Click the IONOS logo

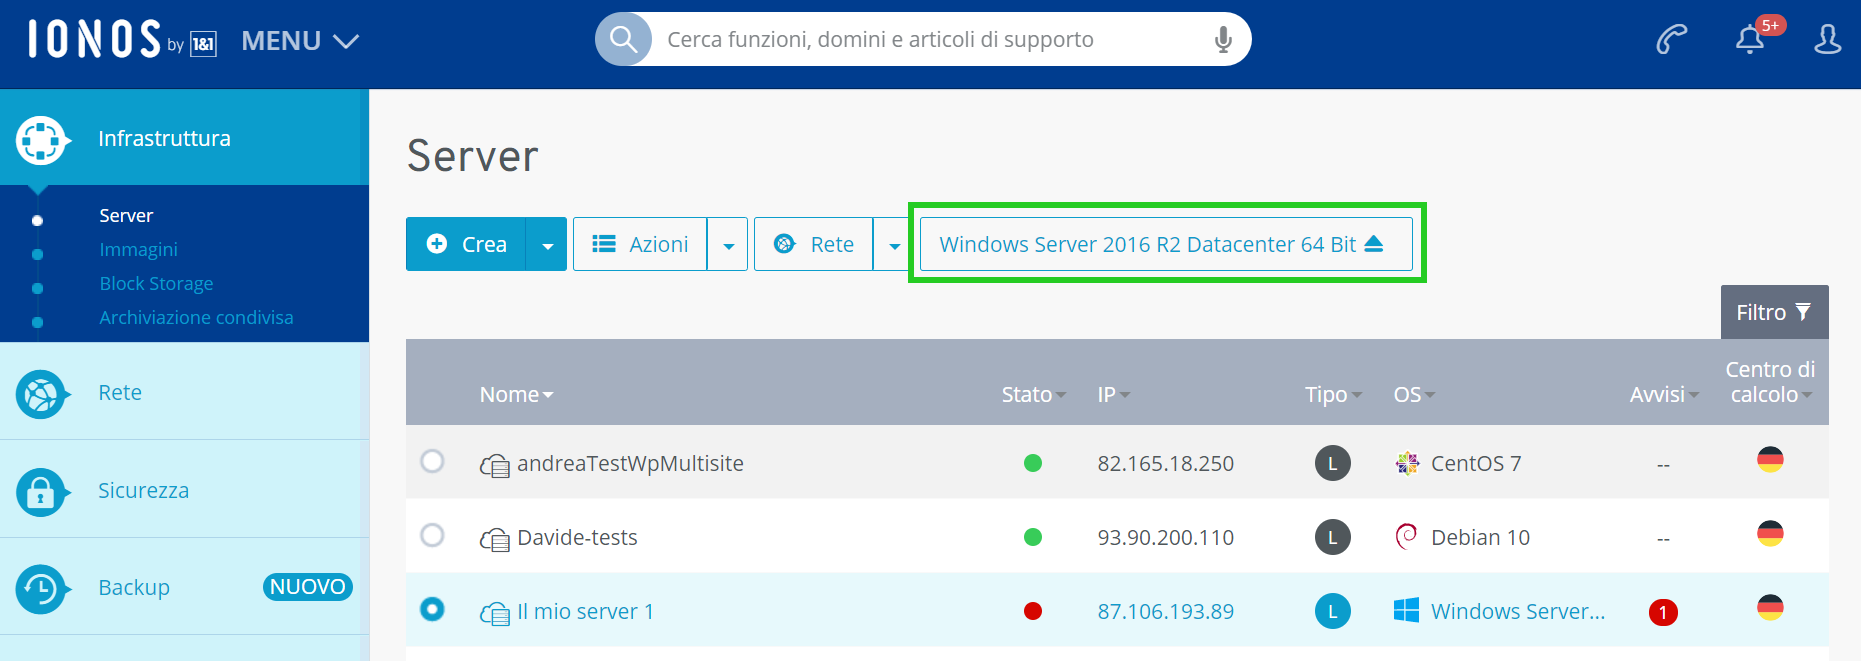(x=122, y=40)
